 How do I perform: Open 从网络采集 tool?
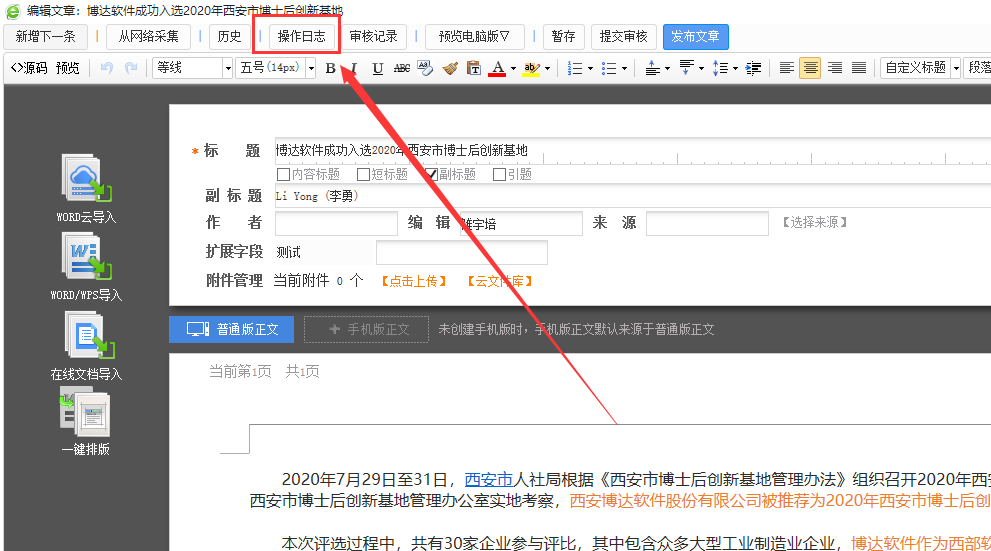[149, 37]
